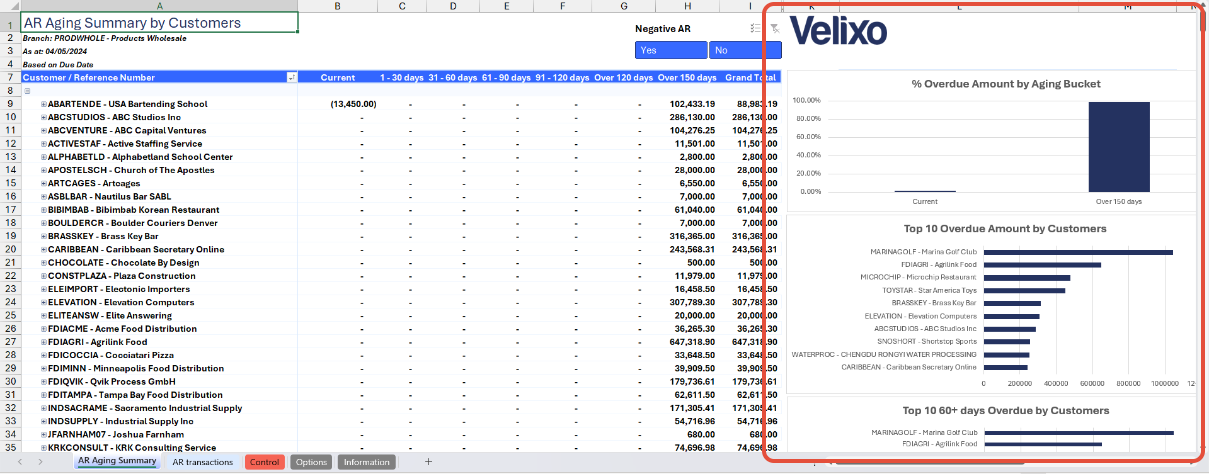The width and height of the screenshot is (1209, 474).
Task: Expand the FDIQVIK customer row
Action: coord(43,381)
